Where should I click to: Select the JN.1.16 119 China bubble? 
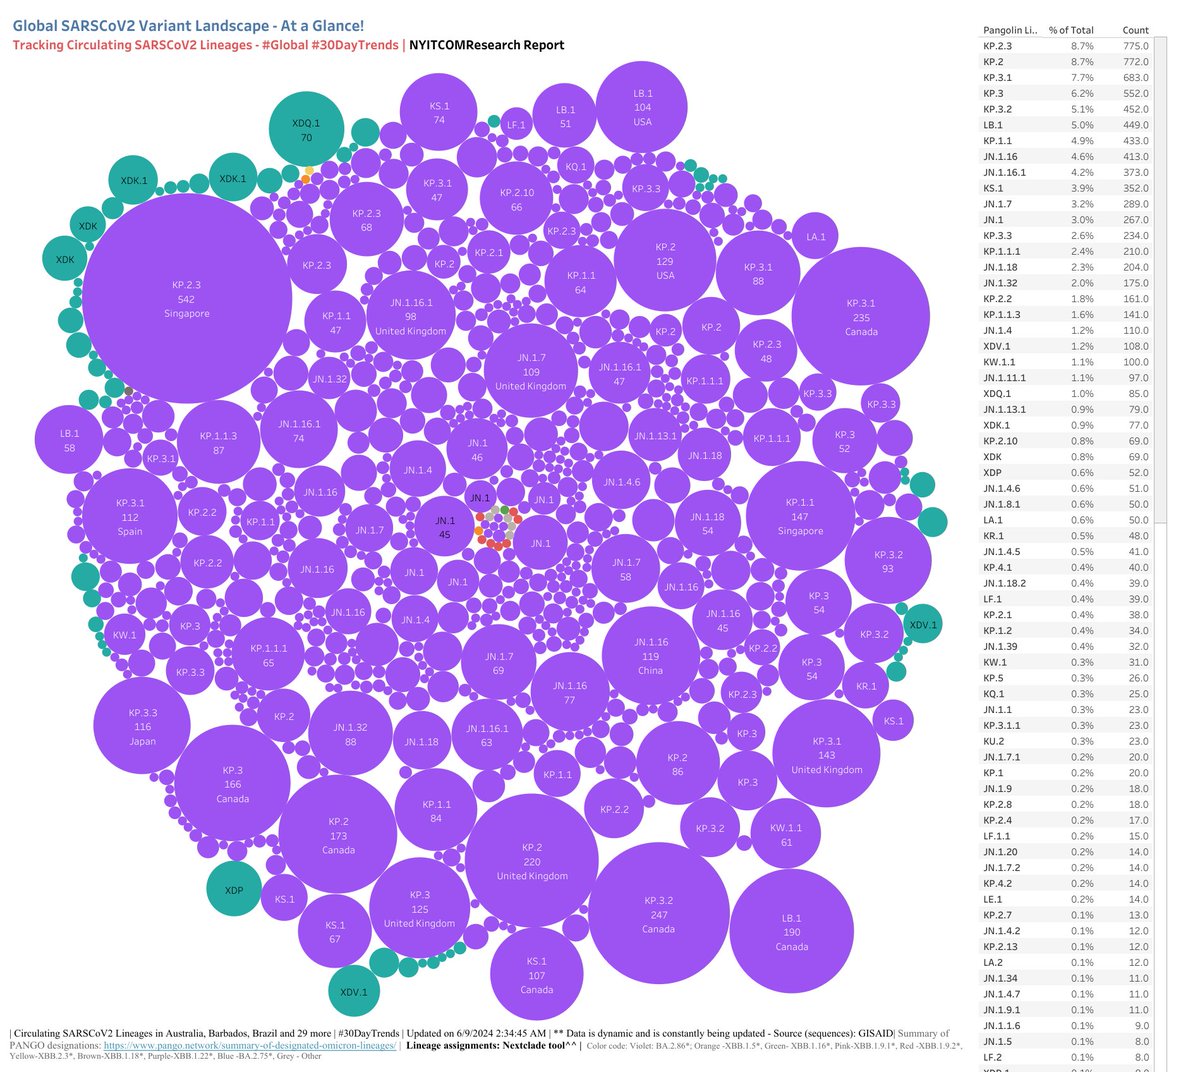[651, 656]
